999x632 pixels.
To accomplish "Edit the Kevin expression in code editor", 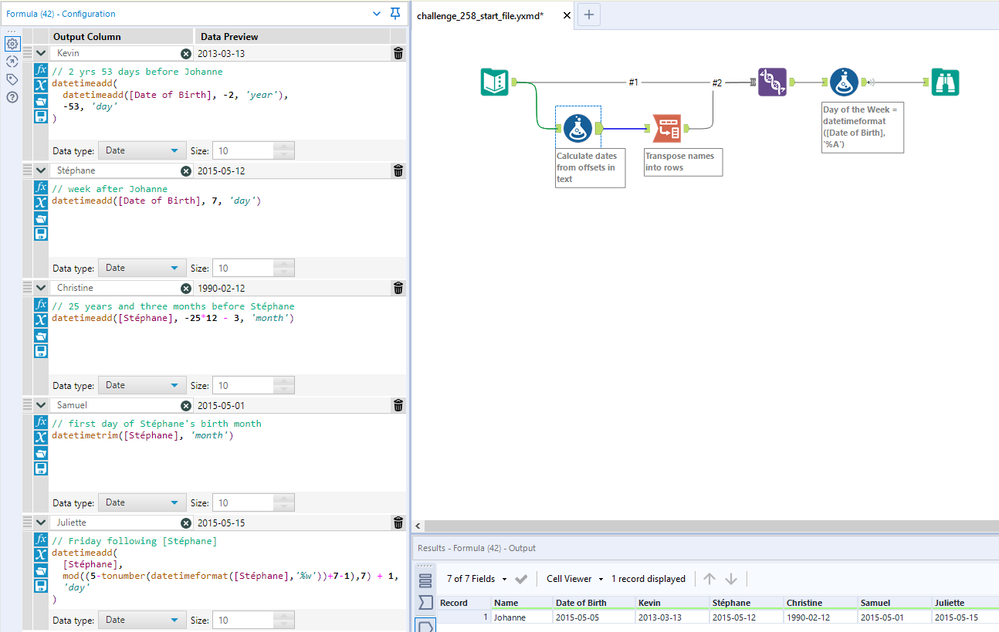I will tap(227, 101).
